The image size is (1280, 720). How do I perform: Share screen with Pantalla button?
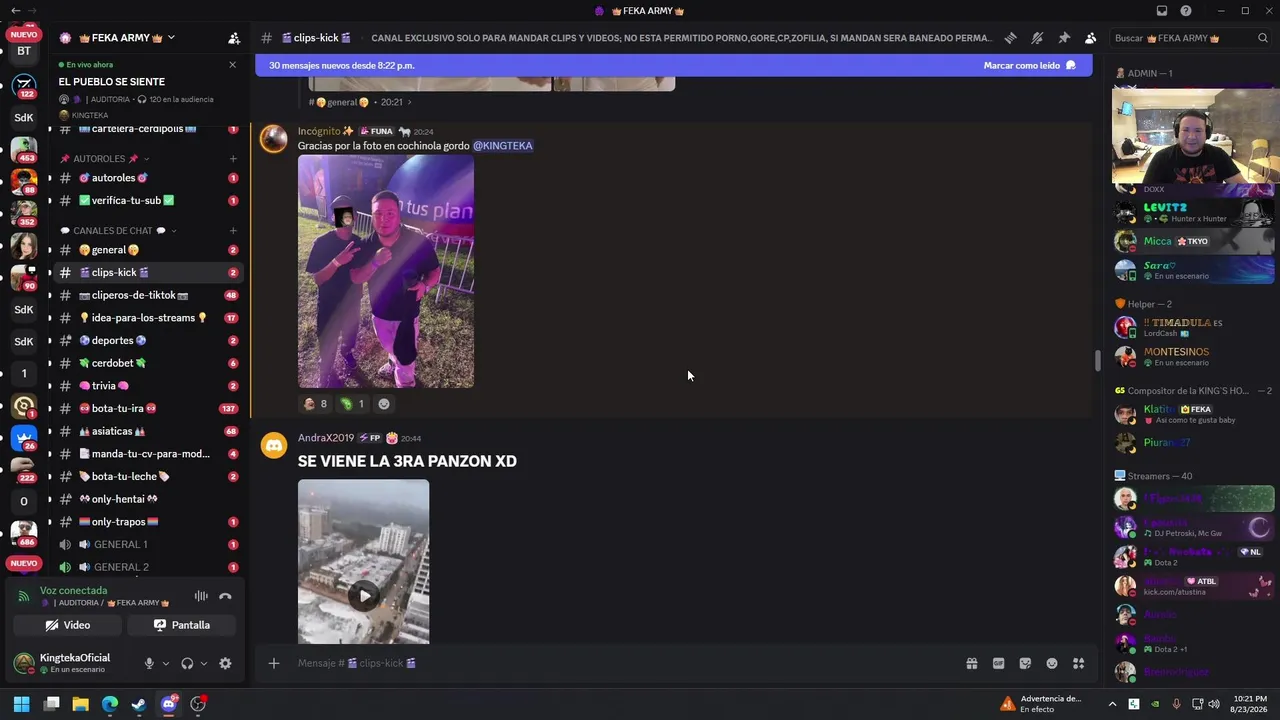click(182, 625)
